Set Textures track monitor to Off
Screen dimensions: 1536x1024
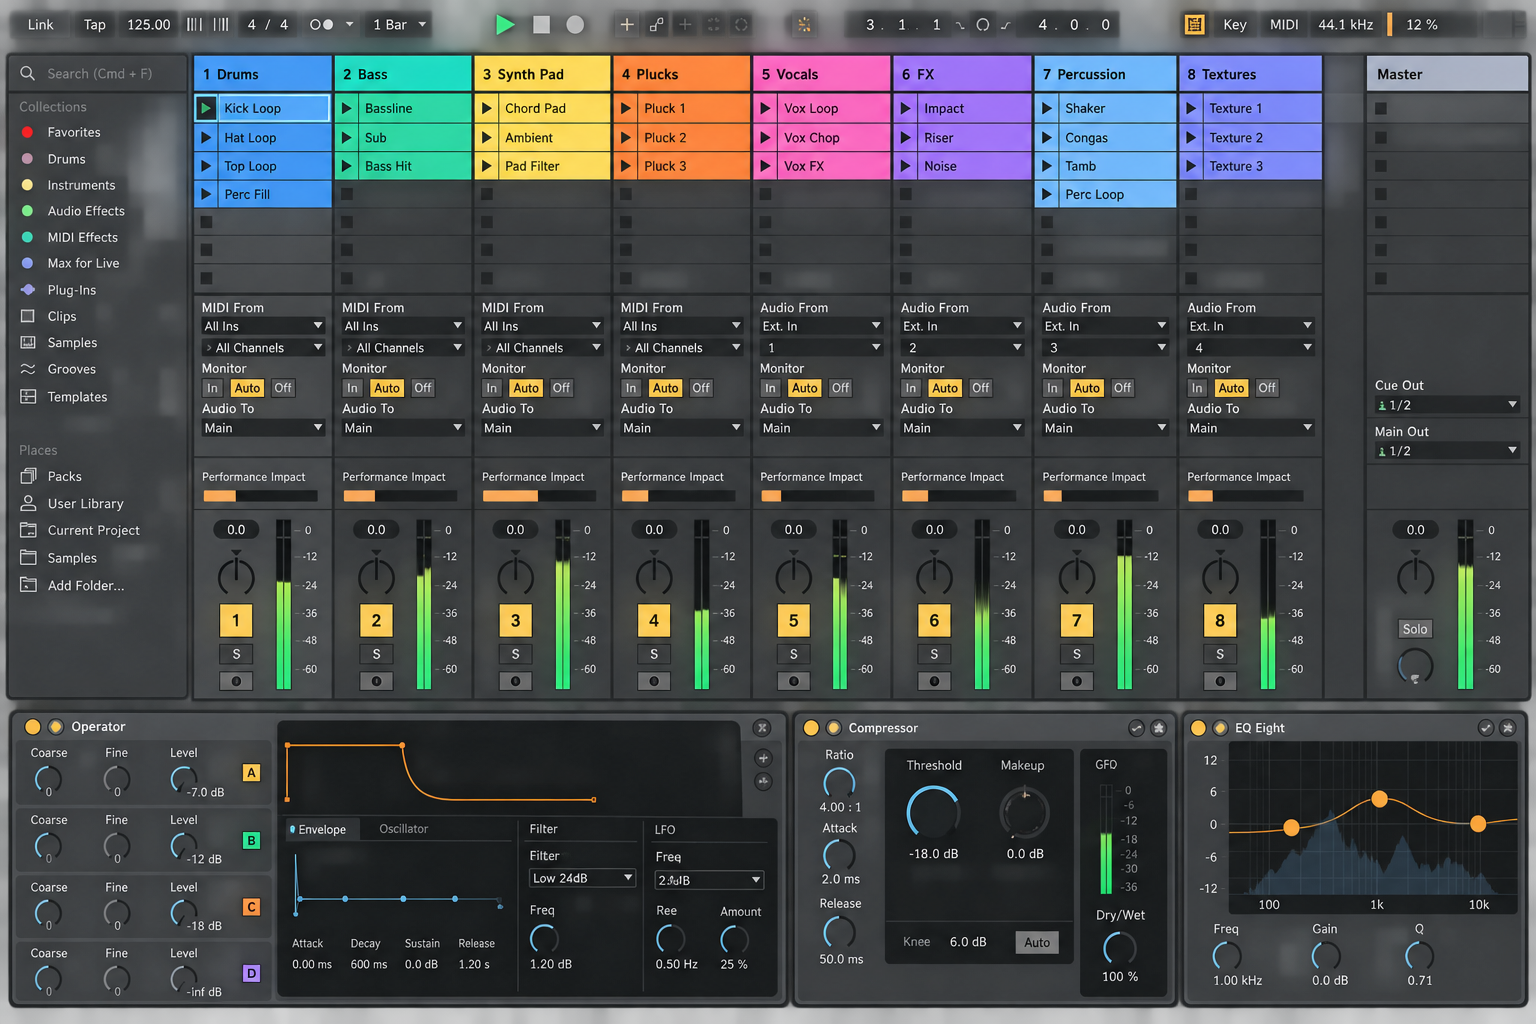1267,388
